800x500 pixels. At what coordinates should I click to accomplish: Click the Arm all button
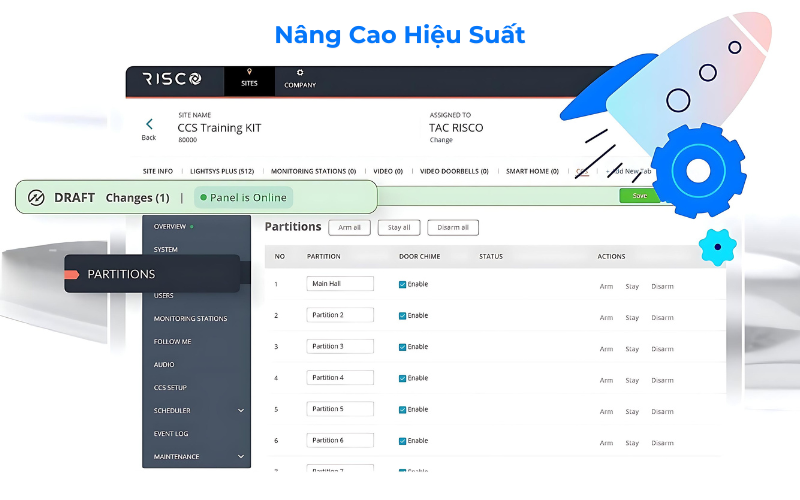pyautogui.click(x=349, y=228)
